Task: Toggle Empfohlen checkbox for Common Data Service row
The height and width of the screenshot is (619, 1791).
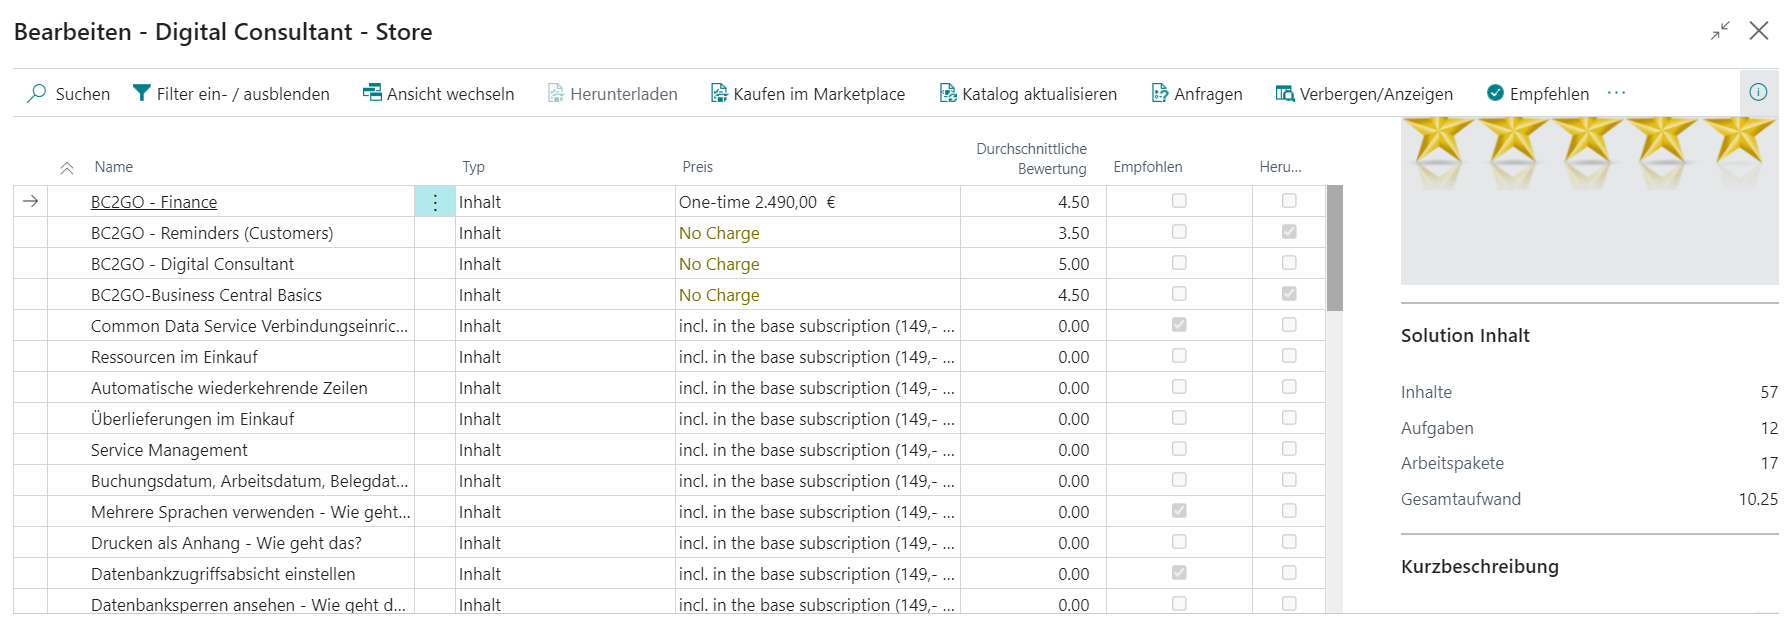Action: 1179,325
